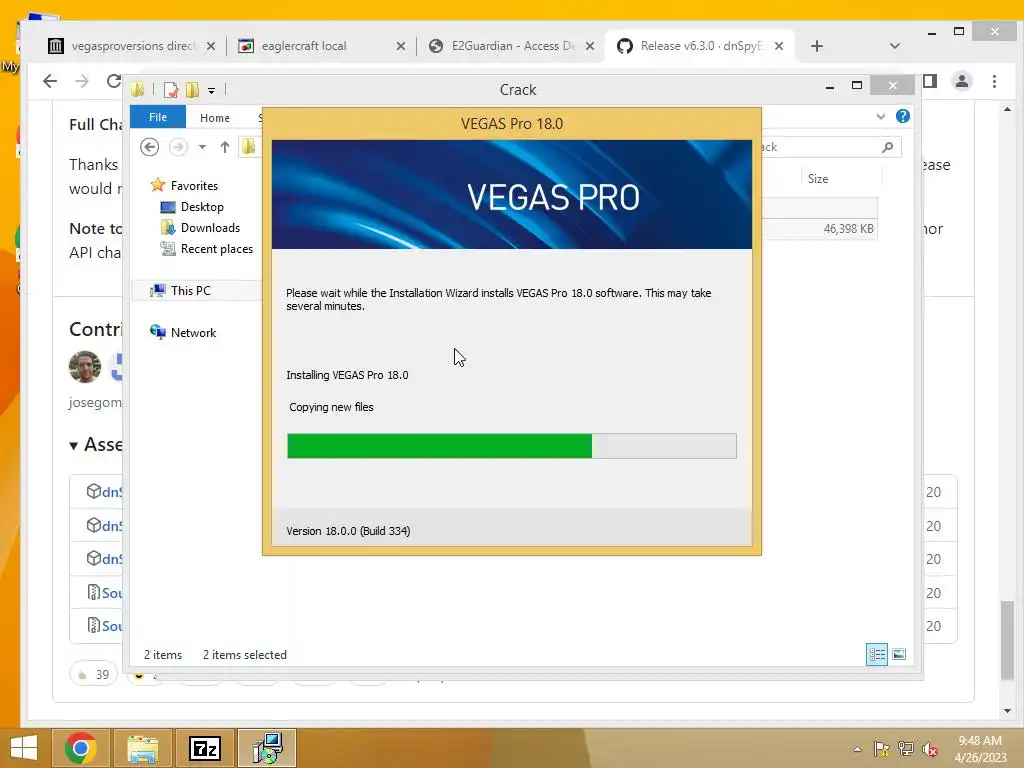Open Action Center flag icon in tray
This screenshot has height=768, width=1024.
pos(882,749)
